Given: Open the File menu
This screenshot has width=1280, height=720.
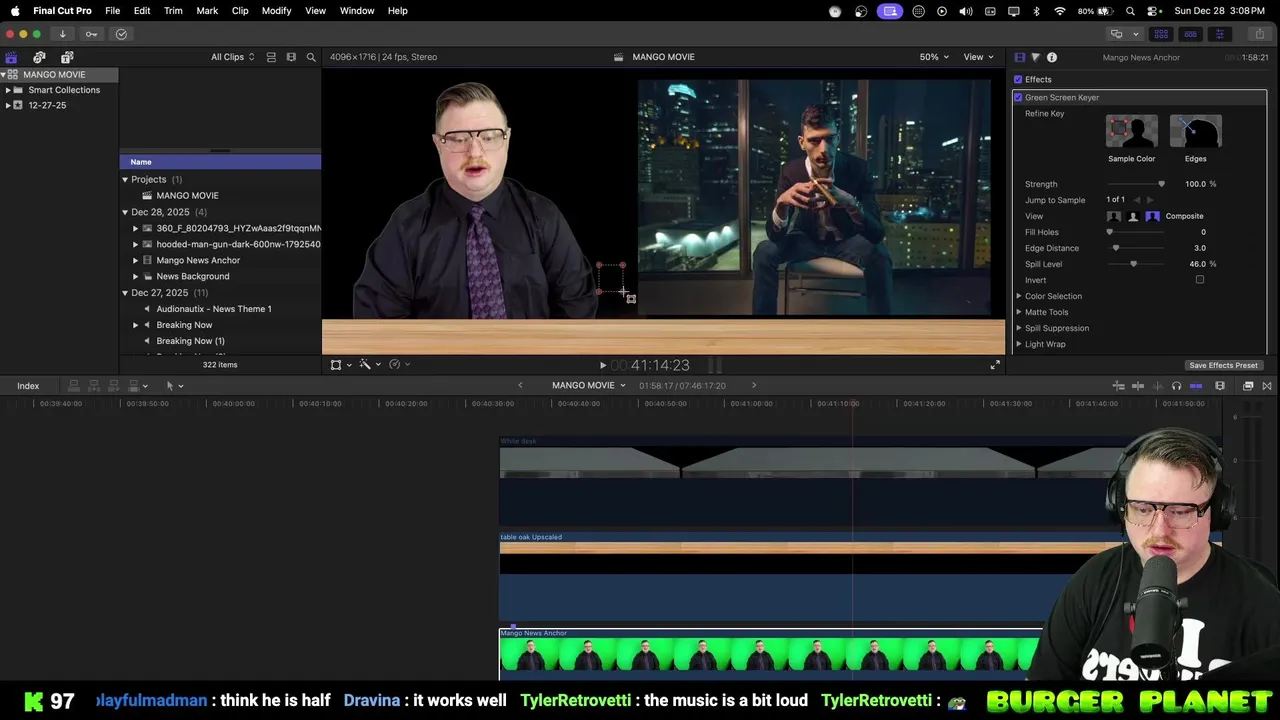Looking at the screenshot, I should (113, 11).
